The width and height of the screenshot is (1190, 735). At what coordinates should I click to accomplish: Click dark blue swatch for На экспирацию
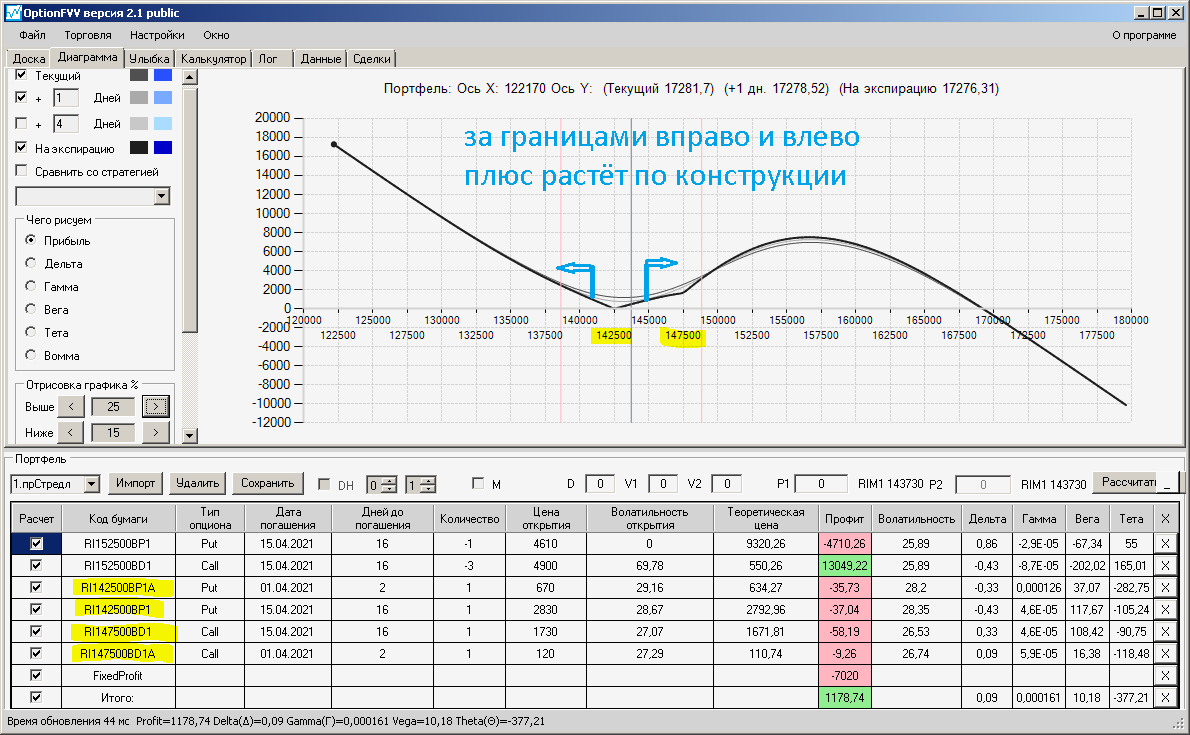point(163,147)
